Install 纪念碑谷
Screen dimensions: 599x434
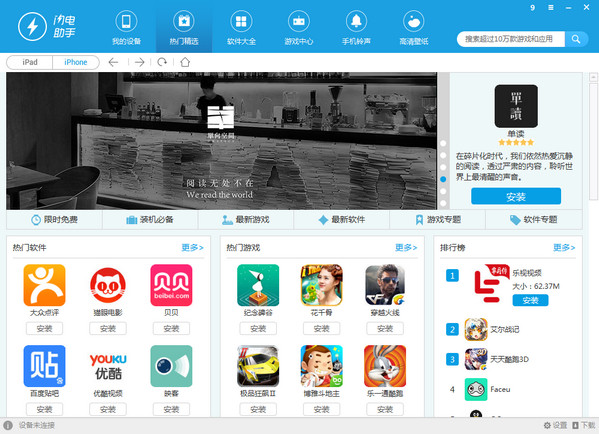258,329
